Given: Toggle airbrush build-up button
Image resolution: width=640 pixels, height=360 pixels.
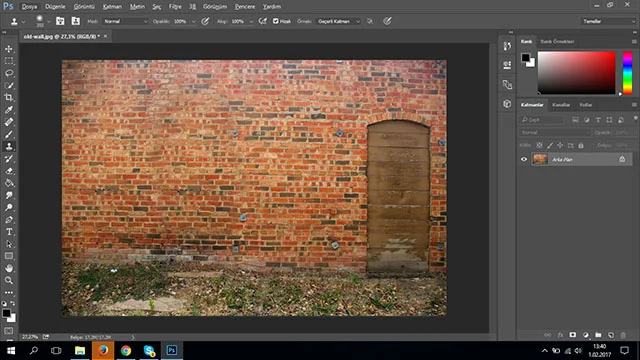Looking at the screenshot, I should coord(263,21).
